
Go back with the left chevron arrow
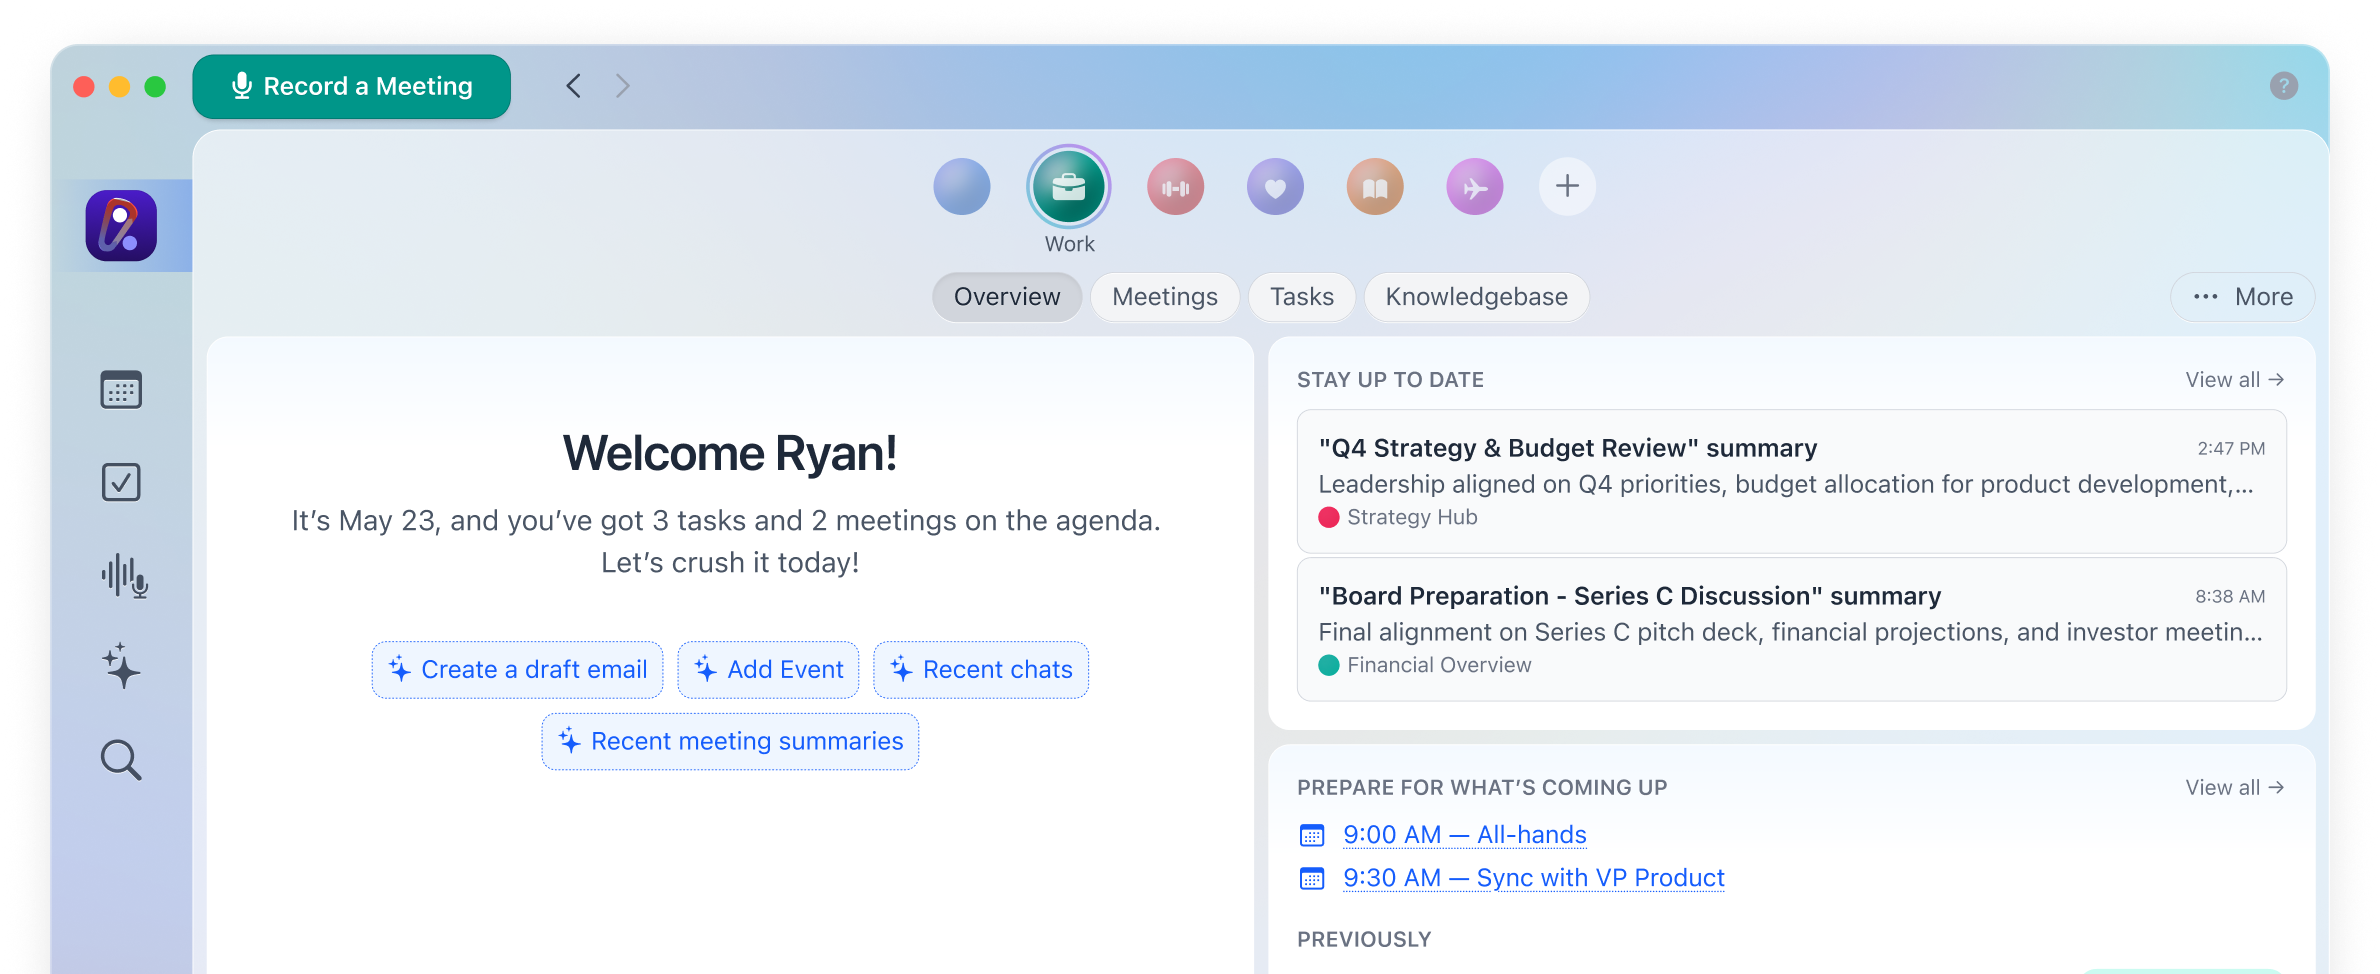(x=573, y=86)
